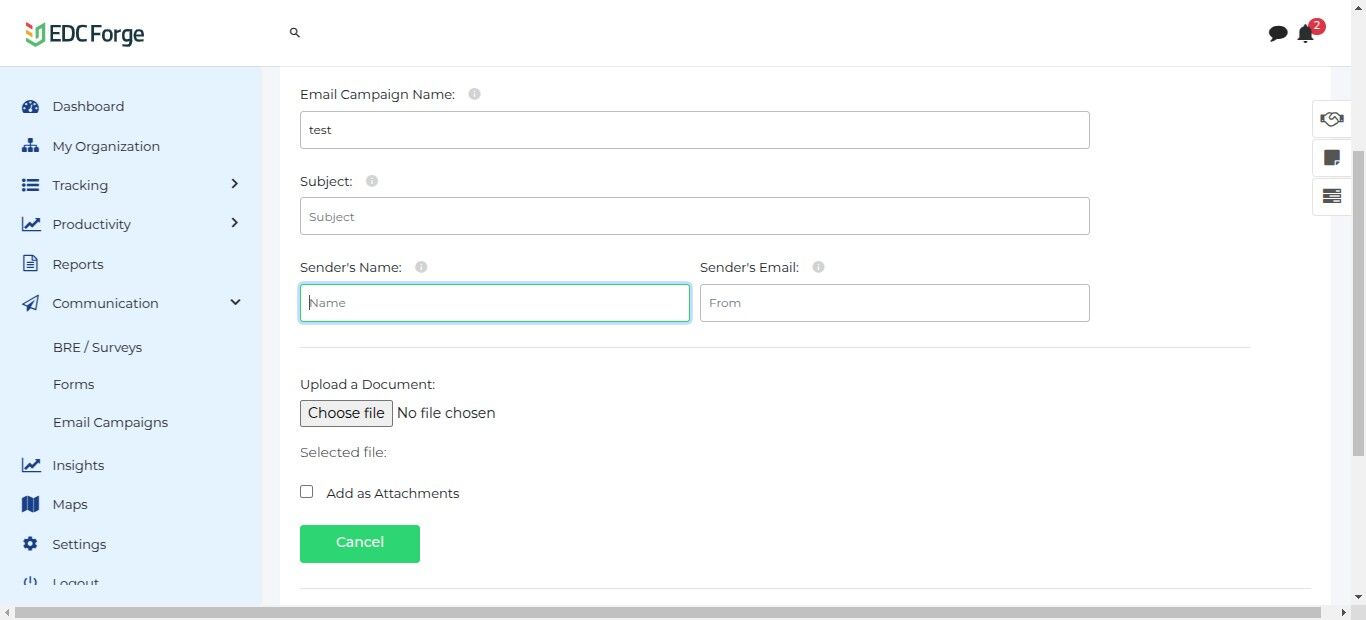1366x620 pixels.
Task: Click the Sender's Email From field
Action: coord(894,303)
